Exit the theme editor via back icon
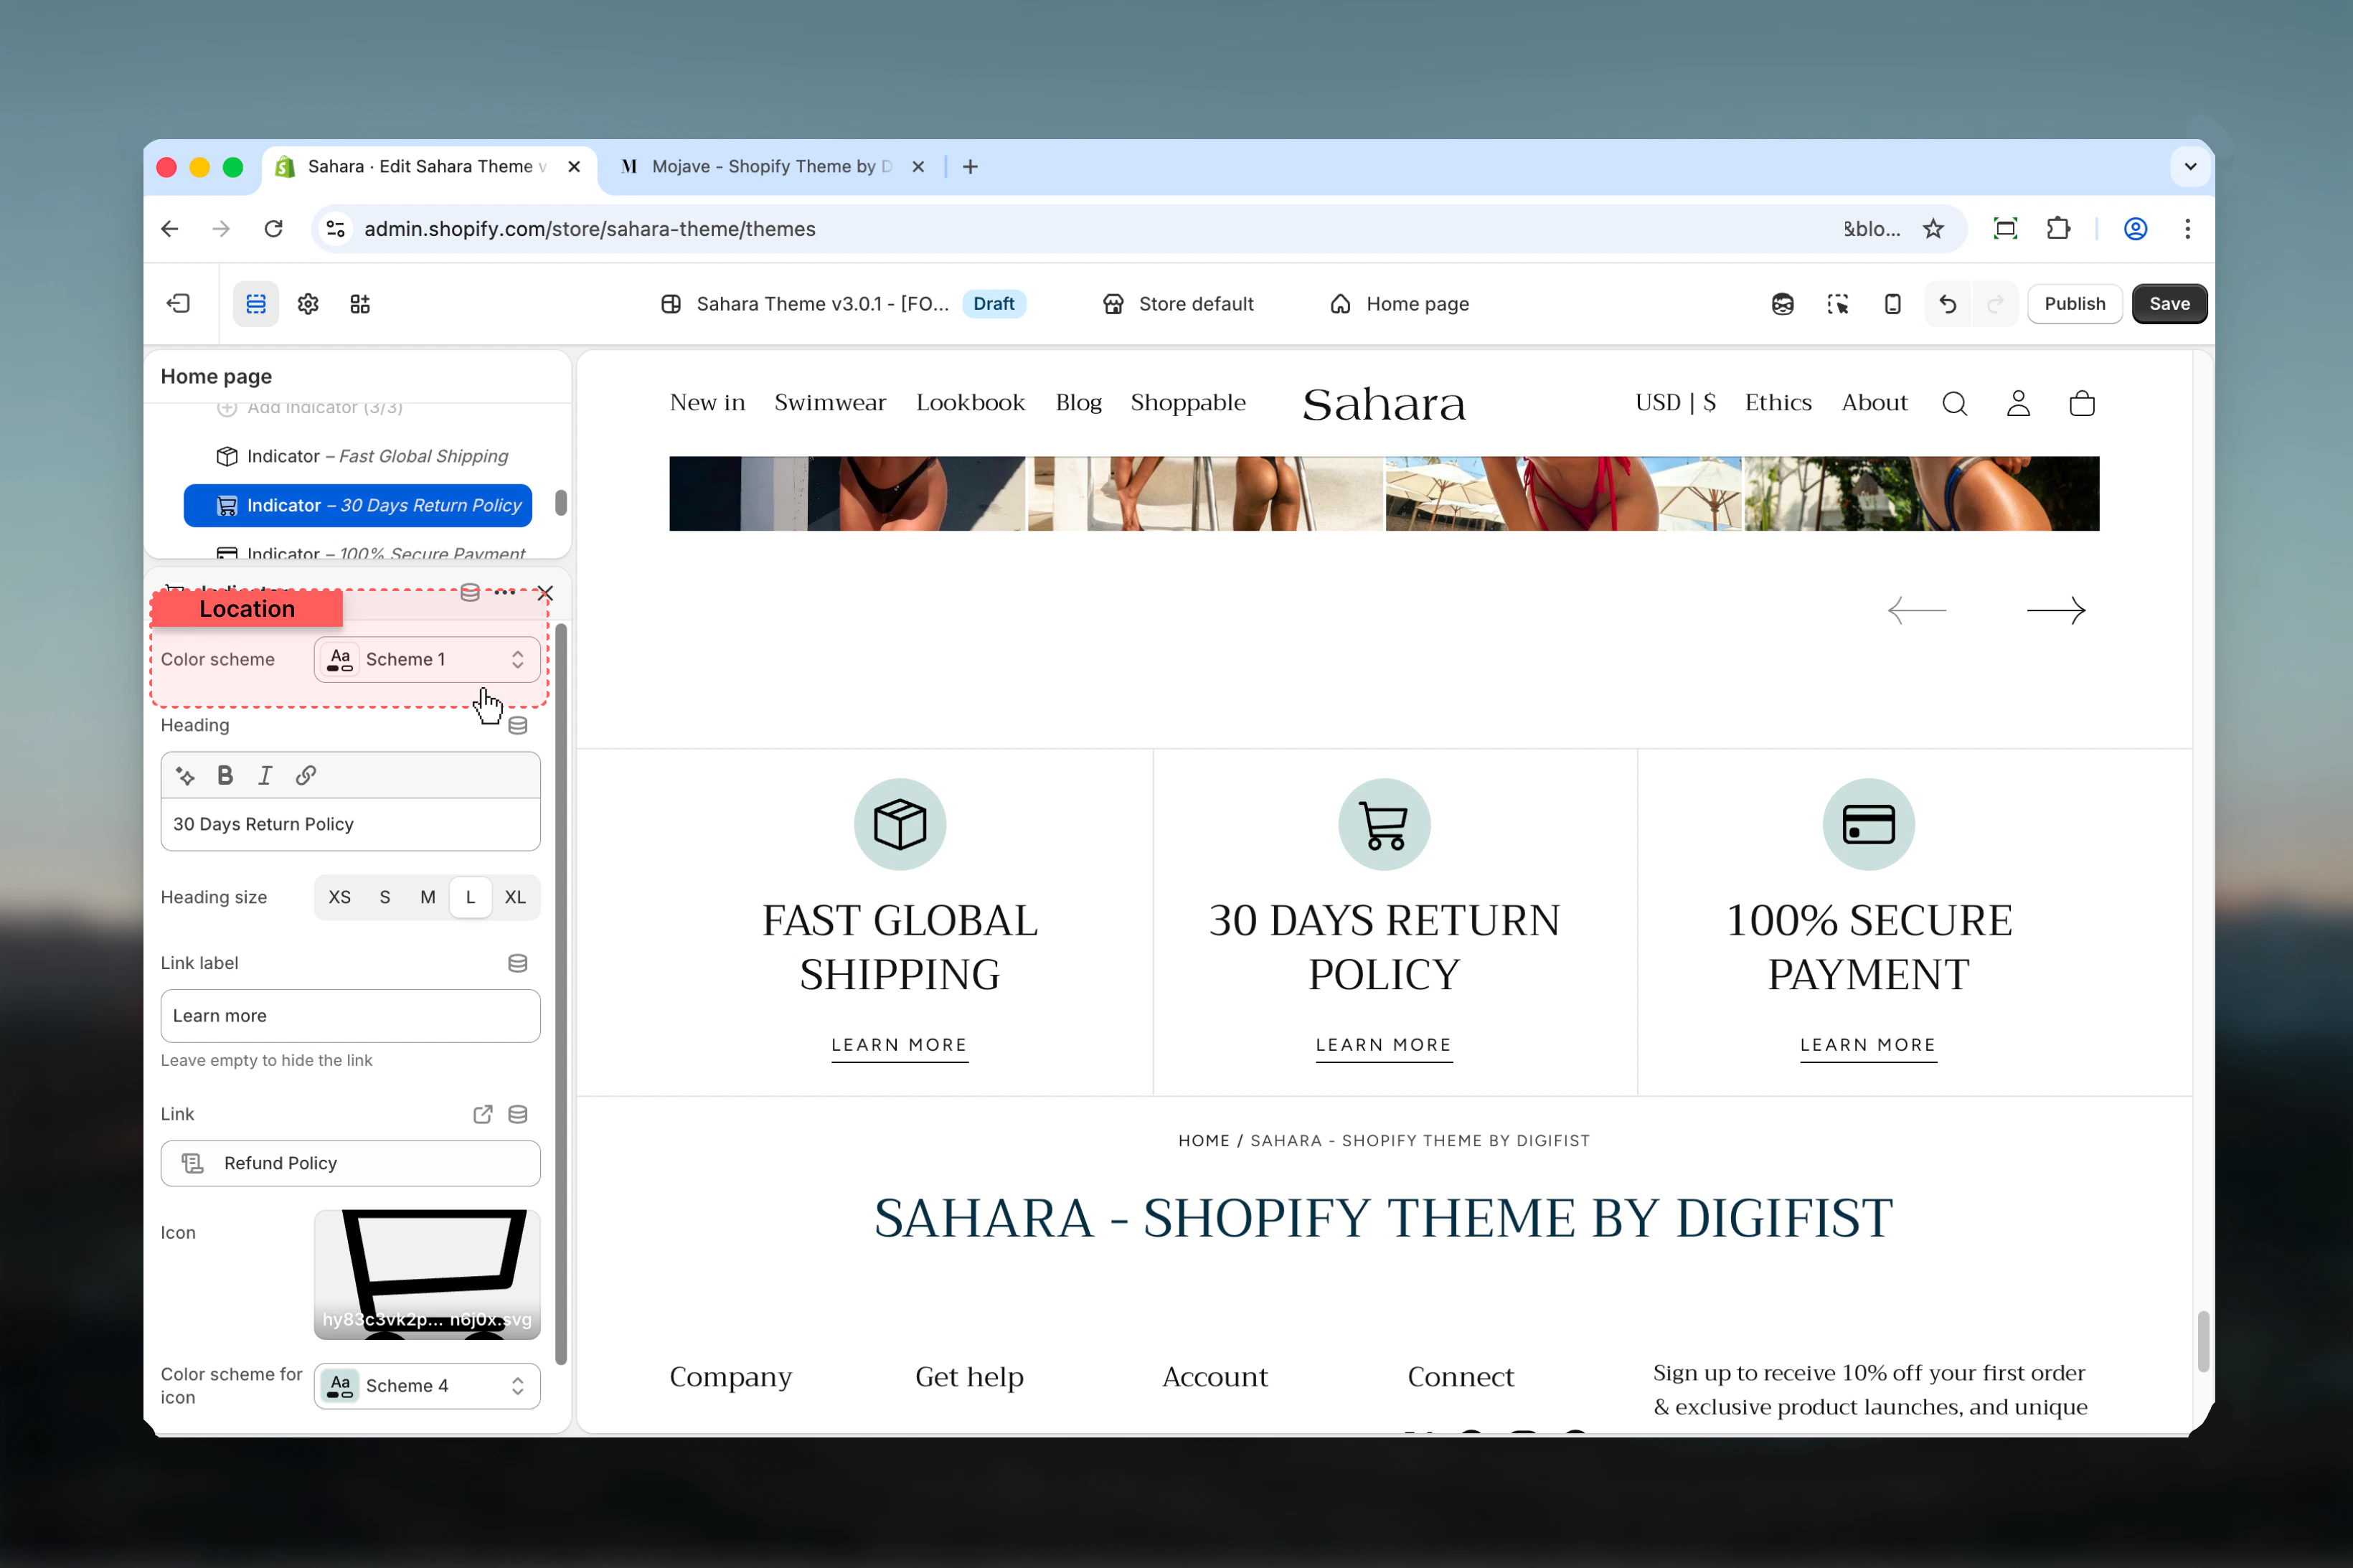The width and height of the screenshot is (2353, 1568). (x=178, y=304)
